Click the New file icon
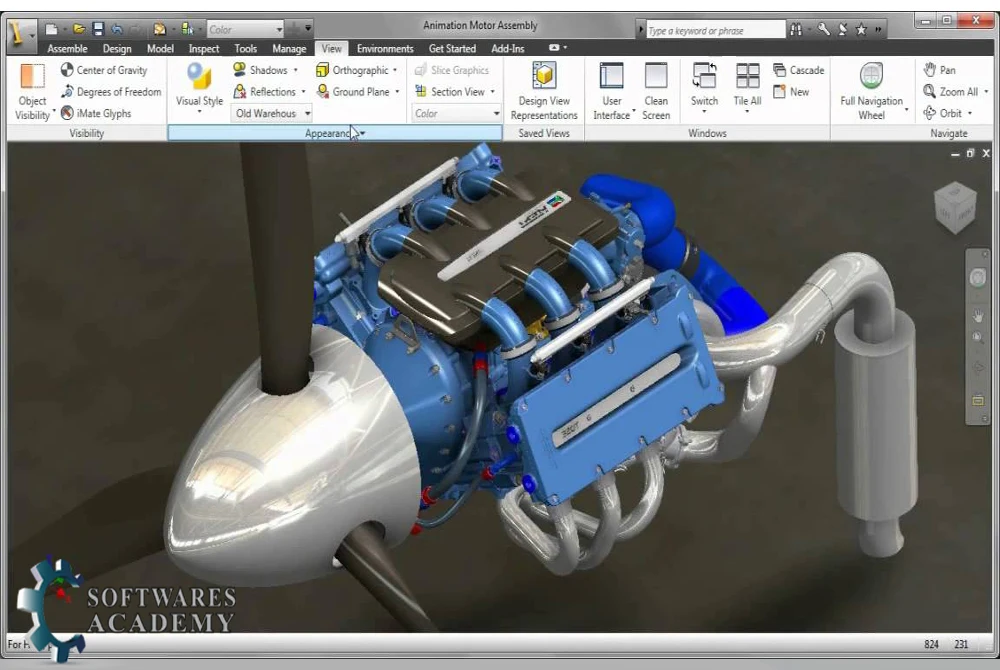The height and width of the screenshot is (670, 1000). click(52, 29)
